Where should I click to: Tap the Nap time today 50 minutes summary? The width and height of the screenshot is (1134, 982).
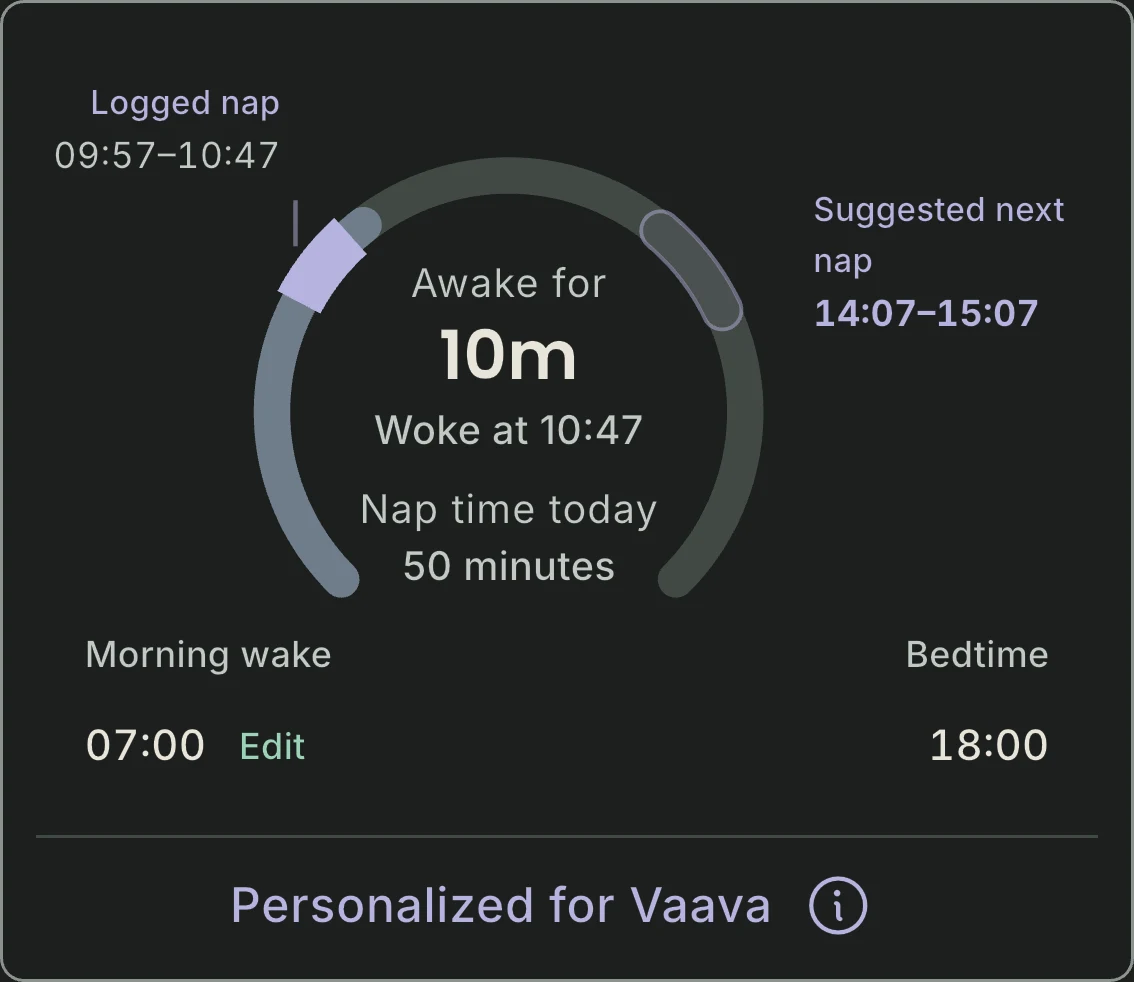click(x=508, y=537)
